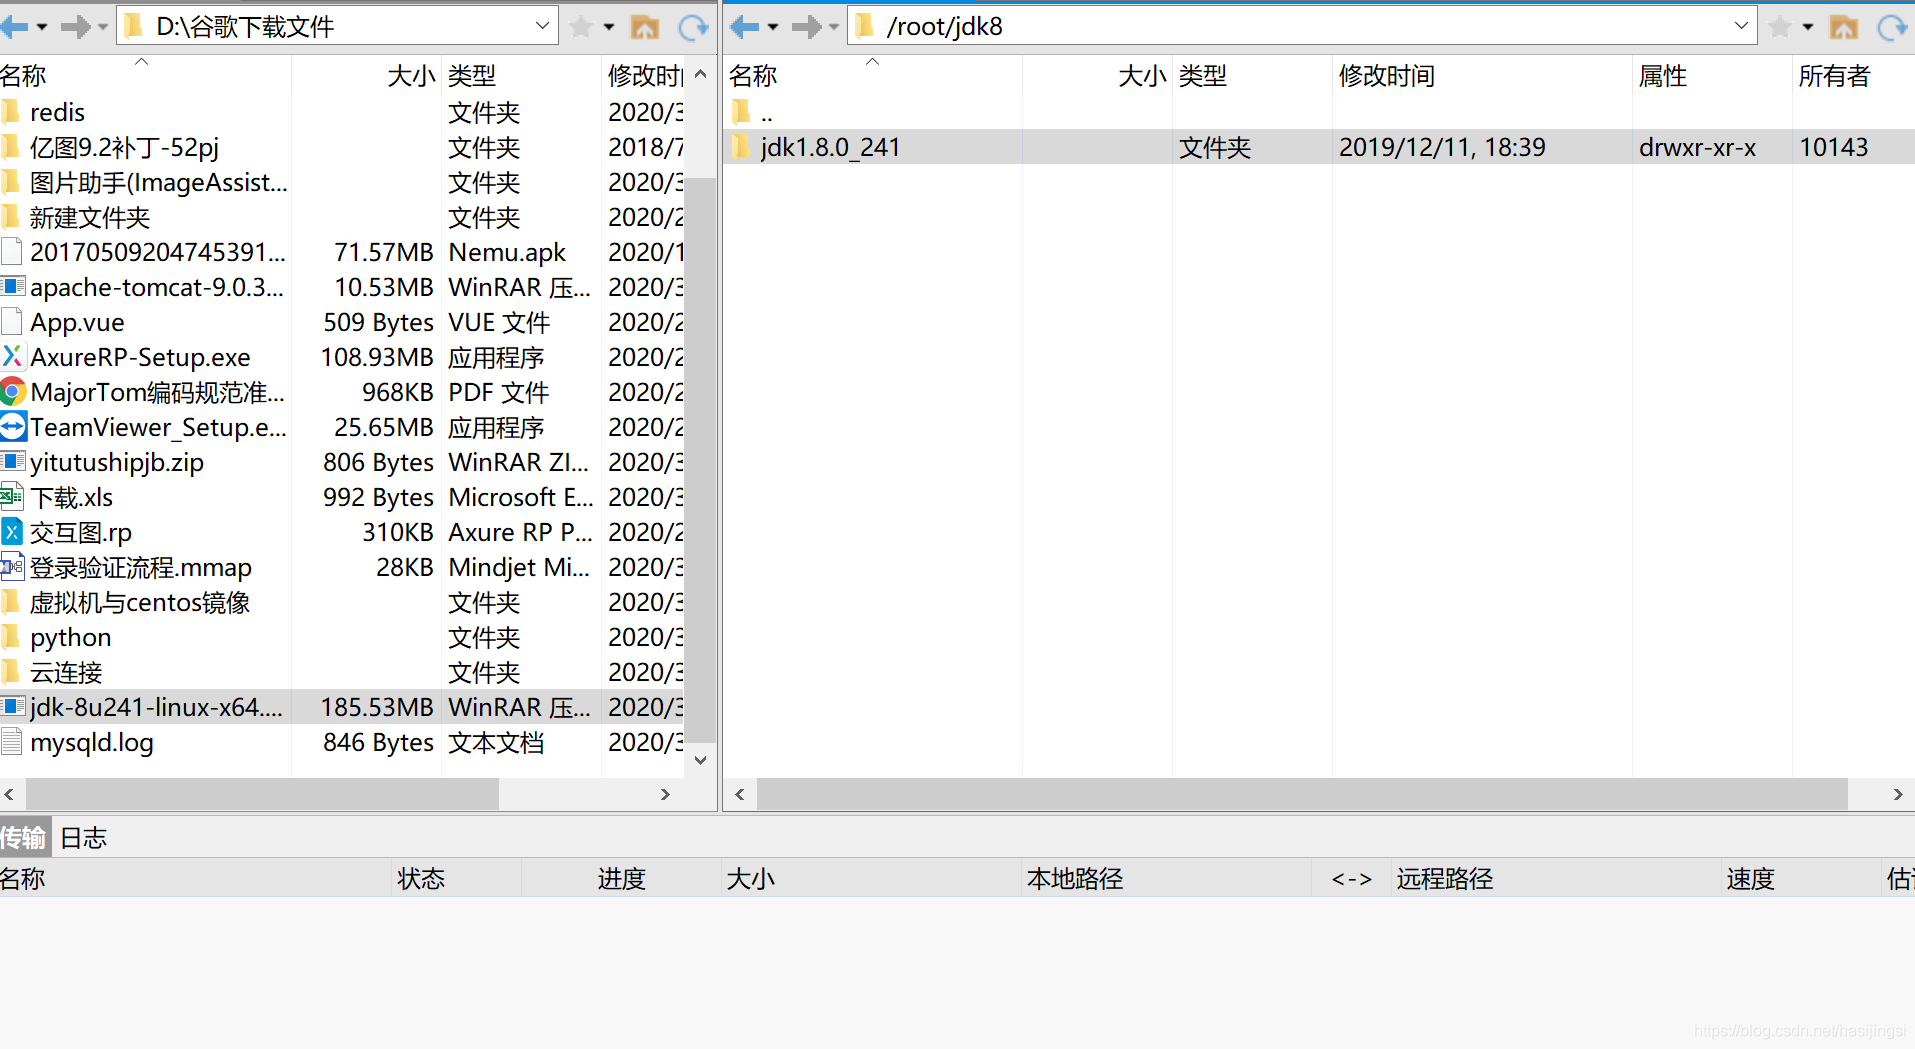Viewport: 1915px width, 1049px height.
Task: Open remote back history dropdown arrow
Action: coord(773,27)
